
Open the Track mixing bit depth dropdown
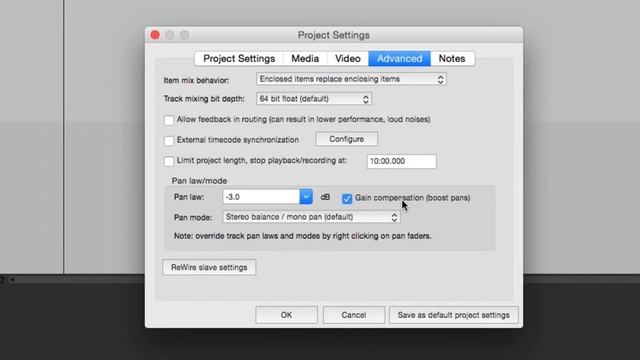pyautogui.click(x=314, y=99)
